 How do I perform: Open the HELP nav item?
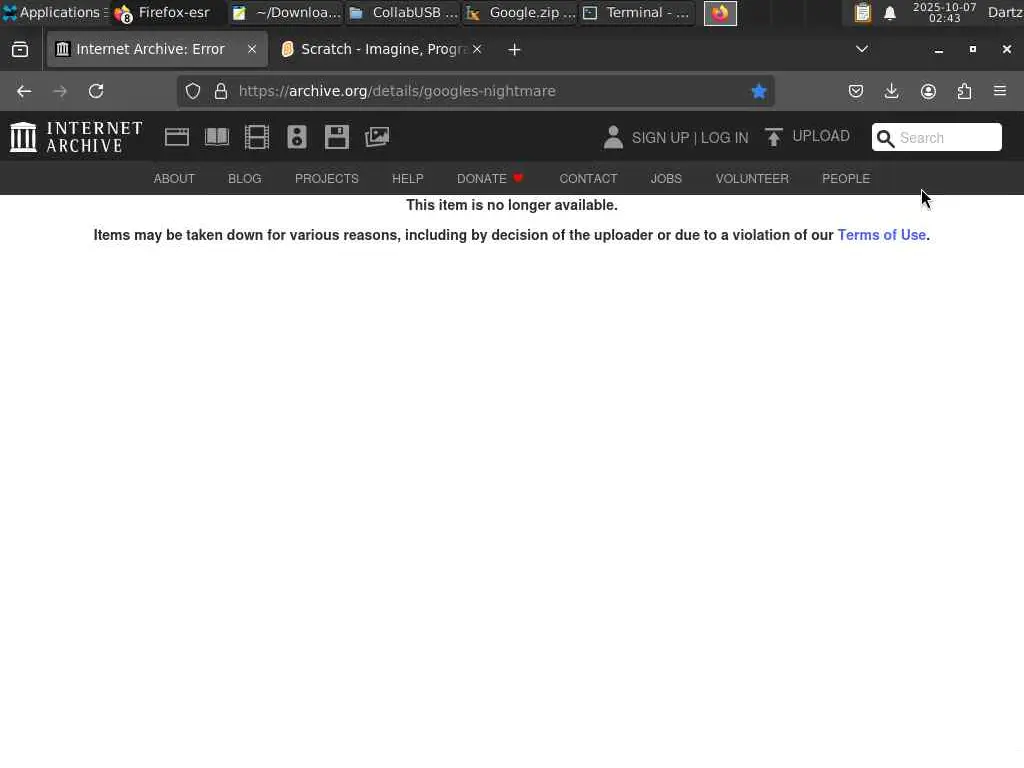pyautogui.click(x=408, y=179)
